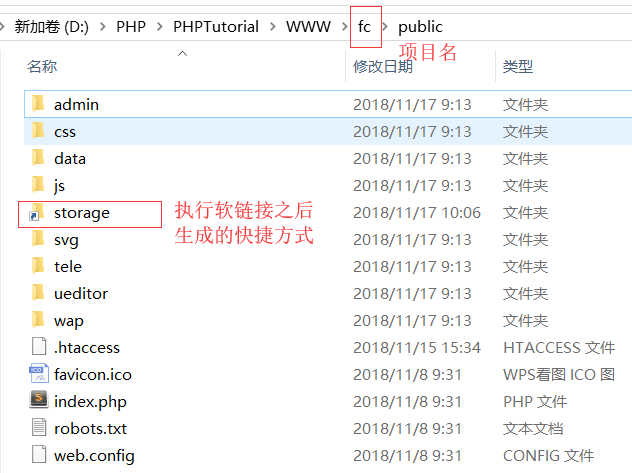The image size is (632, 473).
Task: Click the public breadcrumb segment
Action: [420, 27]
